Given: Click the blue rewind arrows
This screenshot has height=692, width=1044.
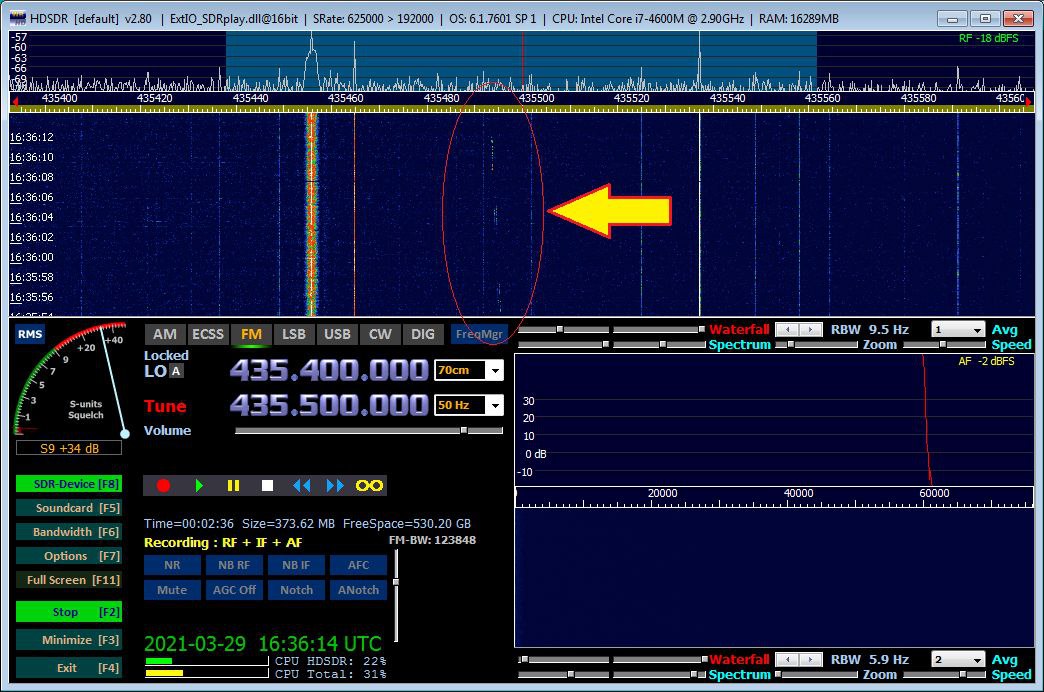Looking at the screenshot, I should pyautogui.click(x=301, y=485).
